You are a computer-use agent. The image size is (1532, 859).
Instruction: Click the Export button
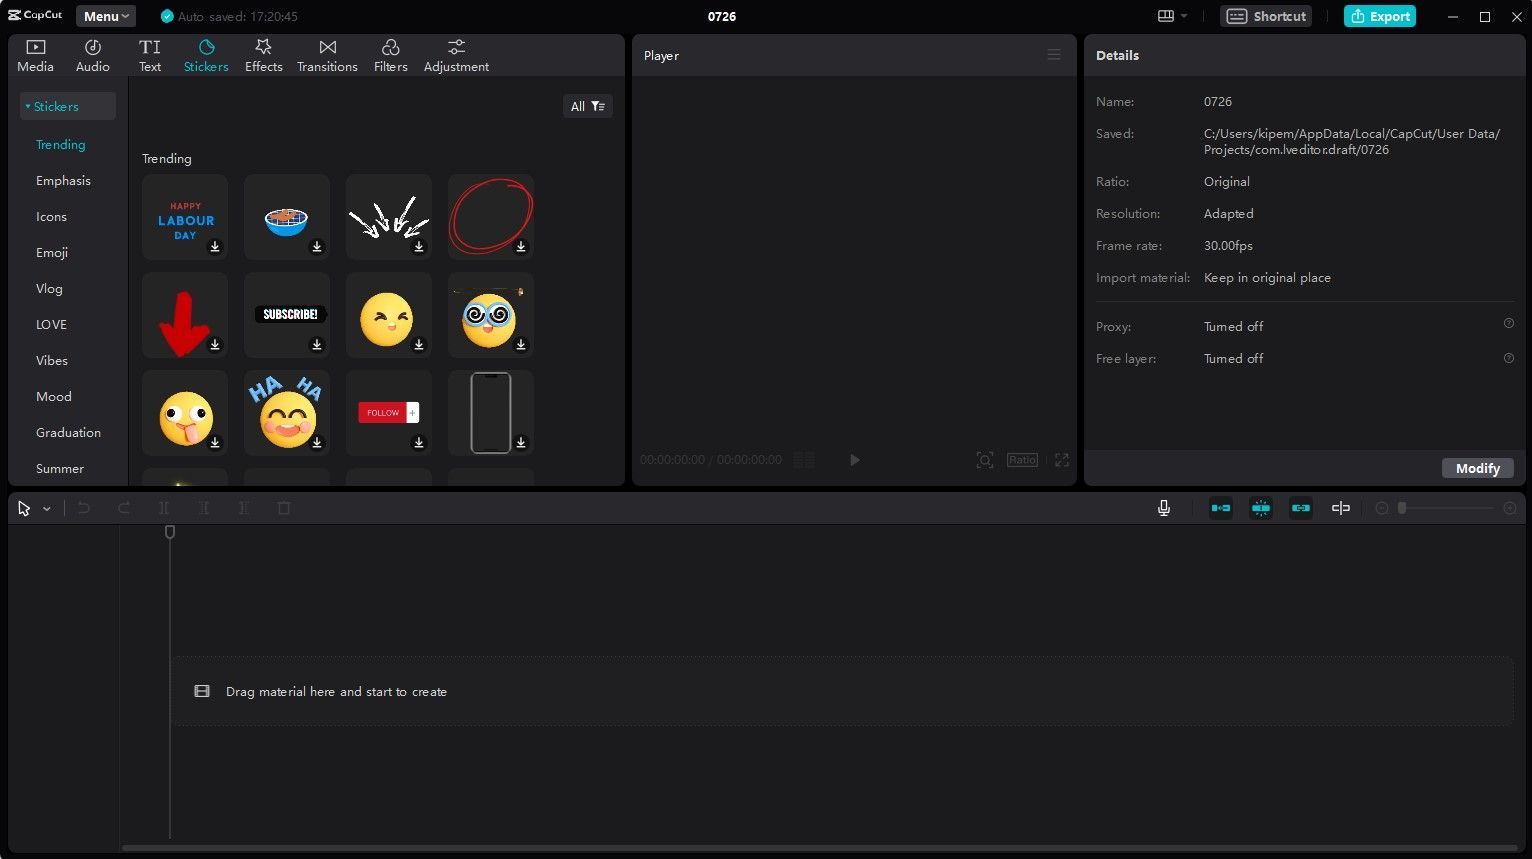[1379, 16]
